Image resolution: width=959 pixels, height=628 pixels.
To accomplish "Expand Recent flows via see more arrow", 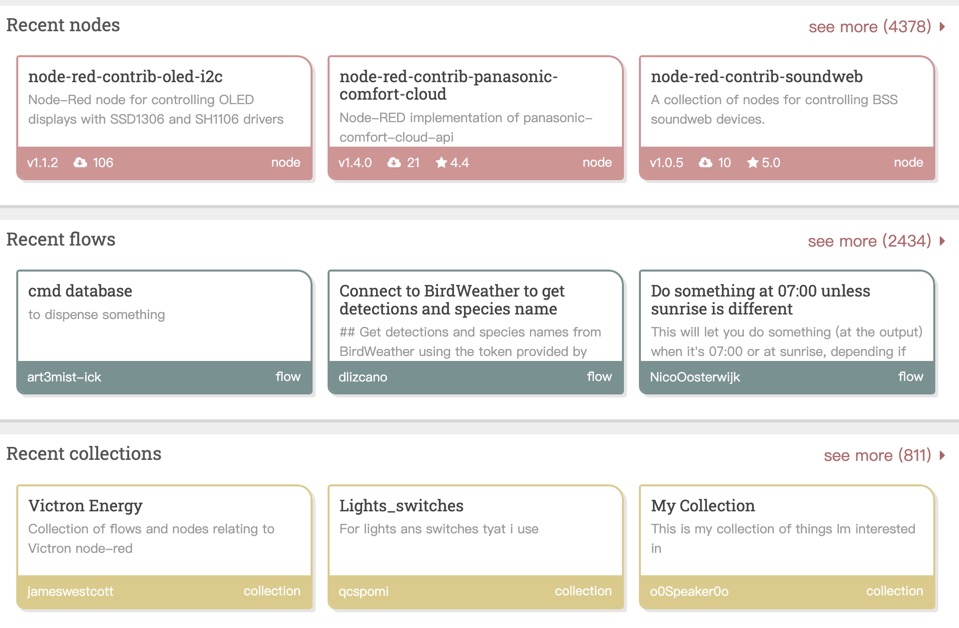I will click(943, 241).
